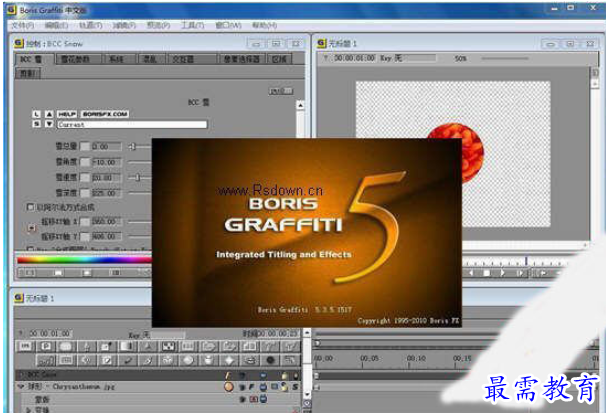
Task: Open the 帮助(H) menu
Action: (x=264, y=26)
